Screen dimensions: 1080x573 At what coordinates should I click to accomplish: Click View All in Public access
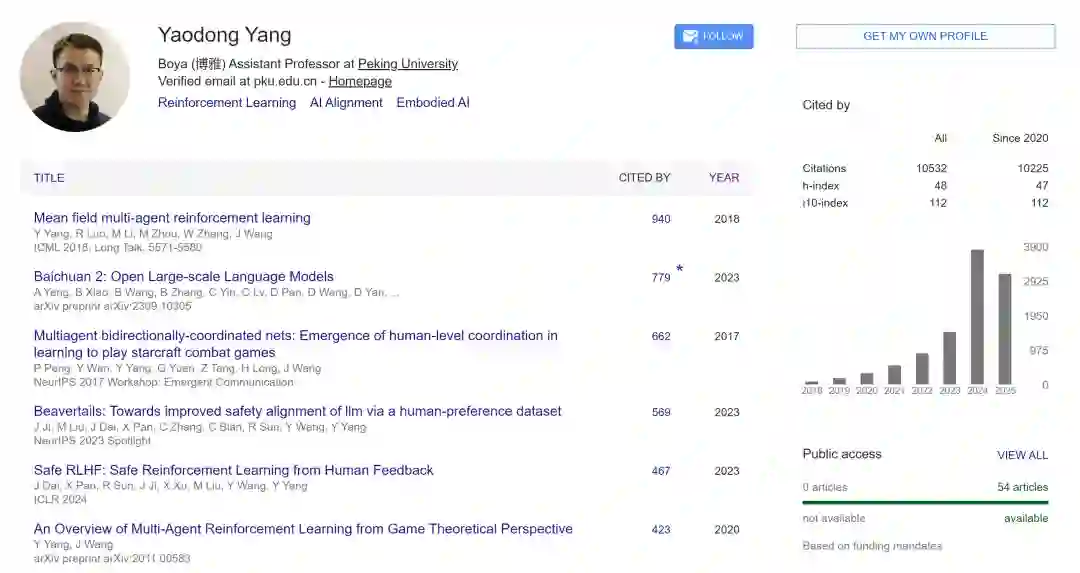pyautogui.click(x=1022, y=455)
